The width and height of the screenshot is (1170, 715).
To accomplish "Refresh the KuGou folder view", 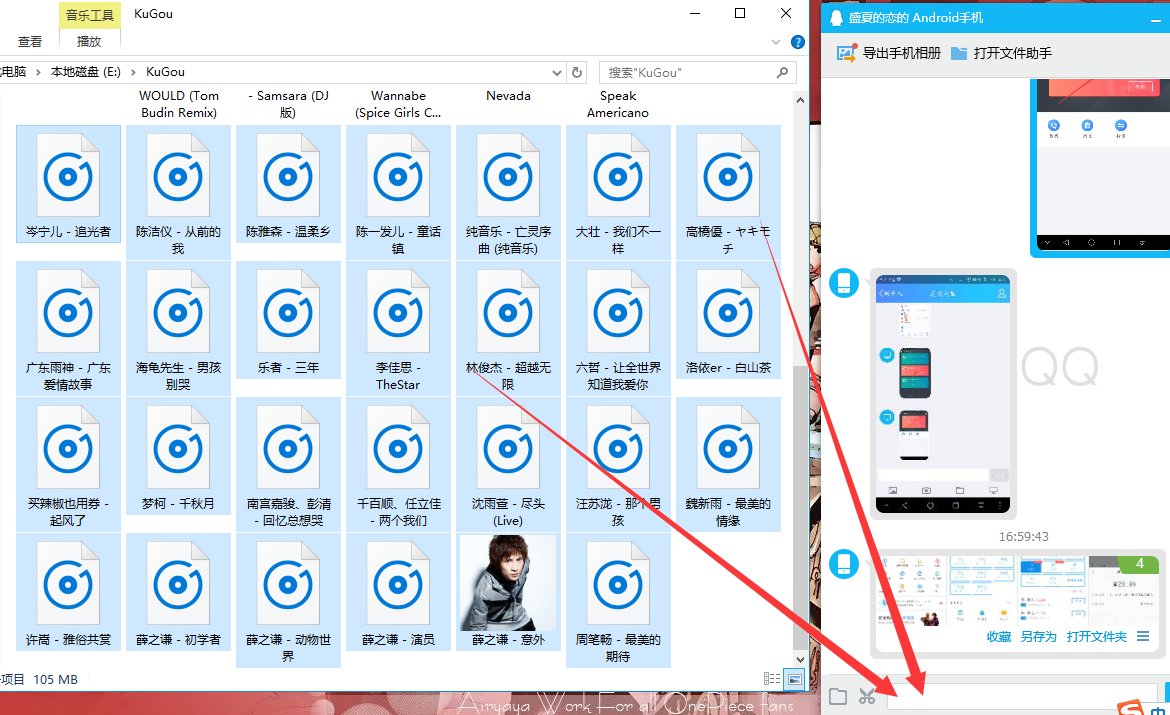I will pos(577,72).
